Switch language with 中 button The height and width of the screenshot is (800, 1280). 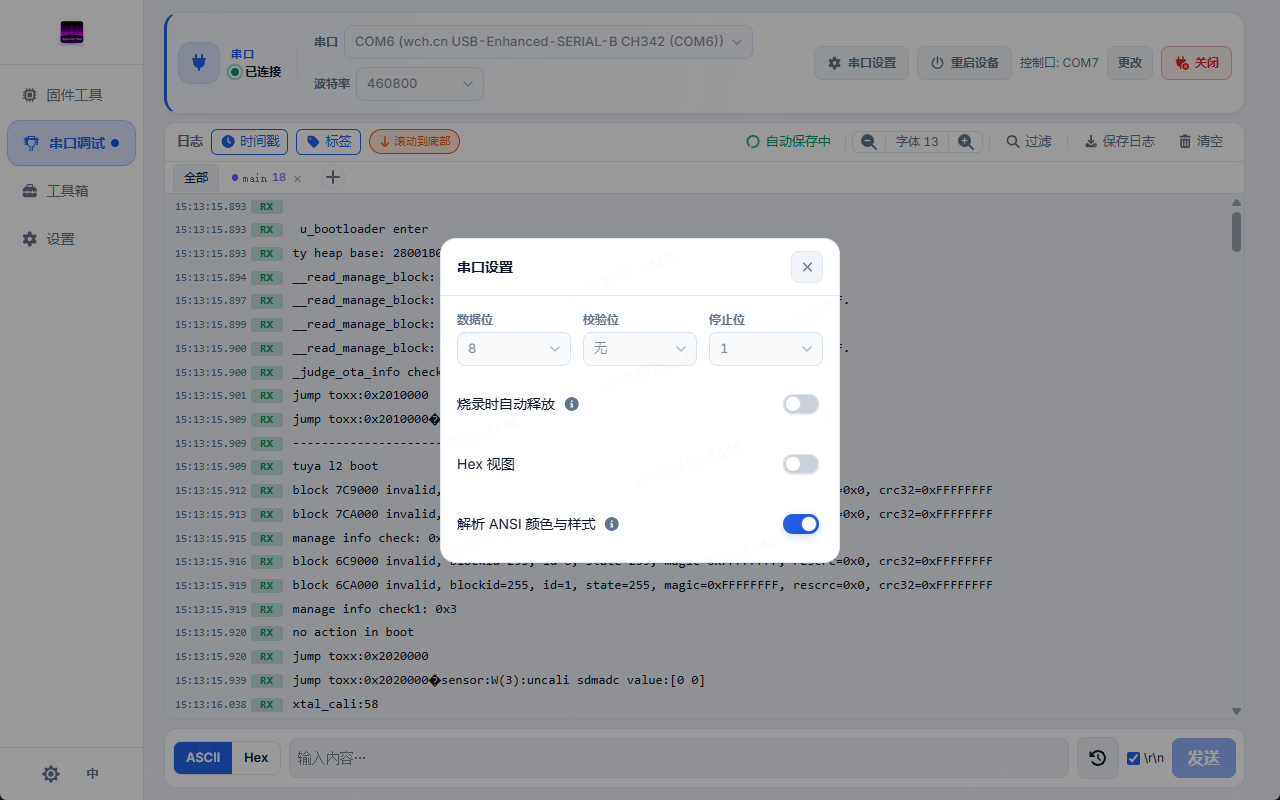click(x=93, y=774)
